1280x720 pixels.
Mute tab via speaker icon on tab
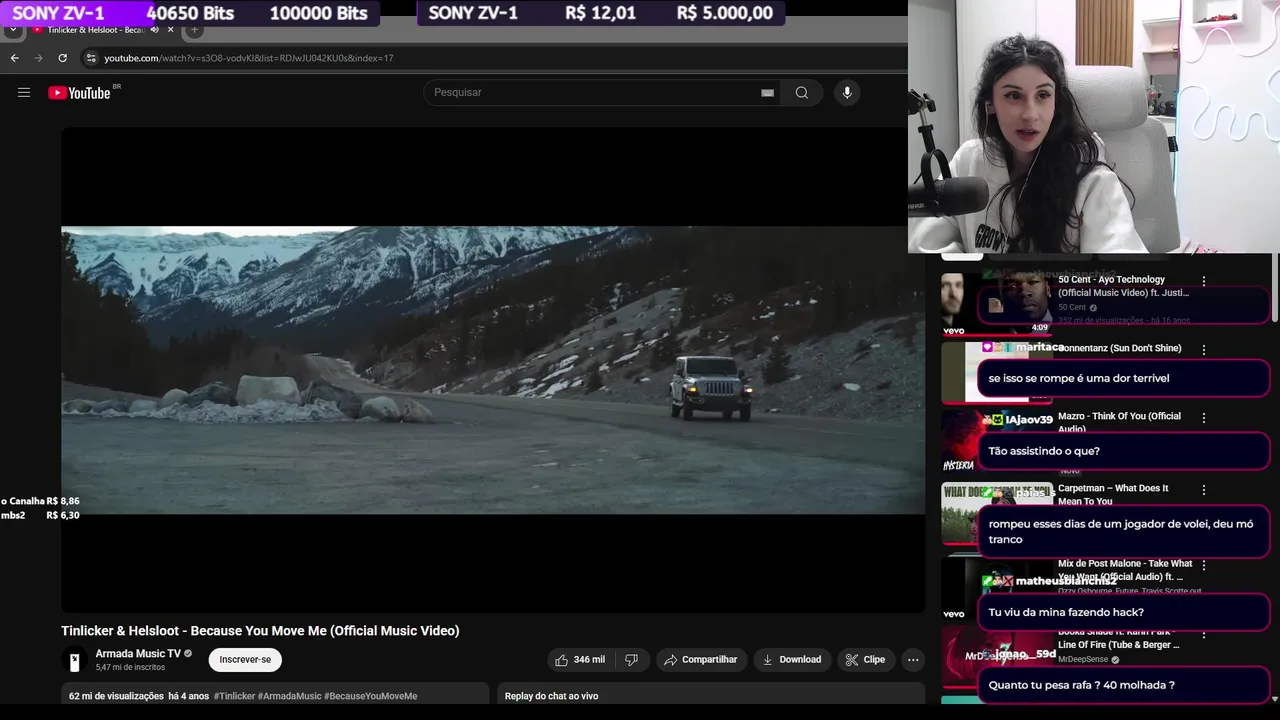point(154,30)
